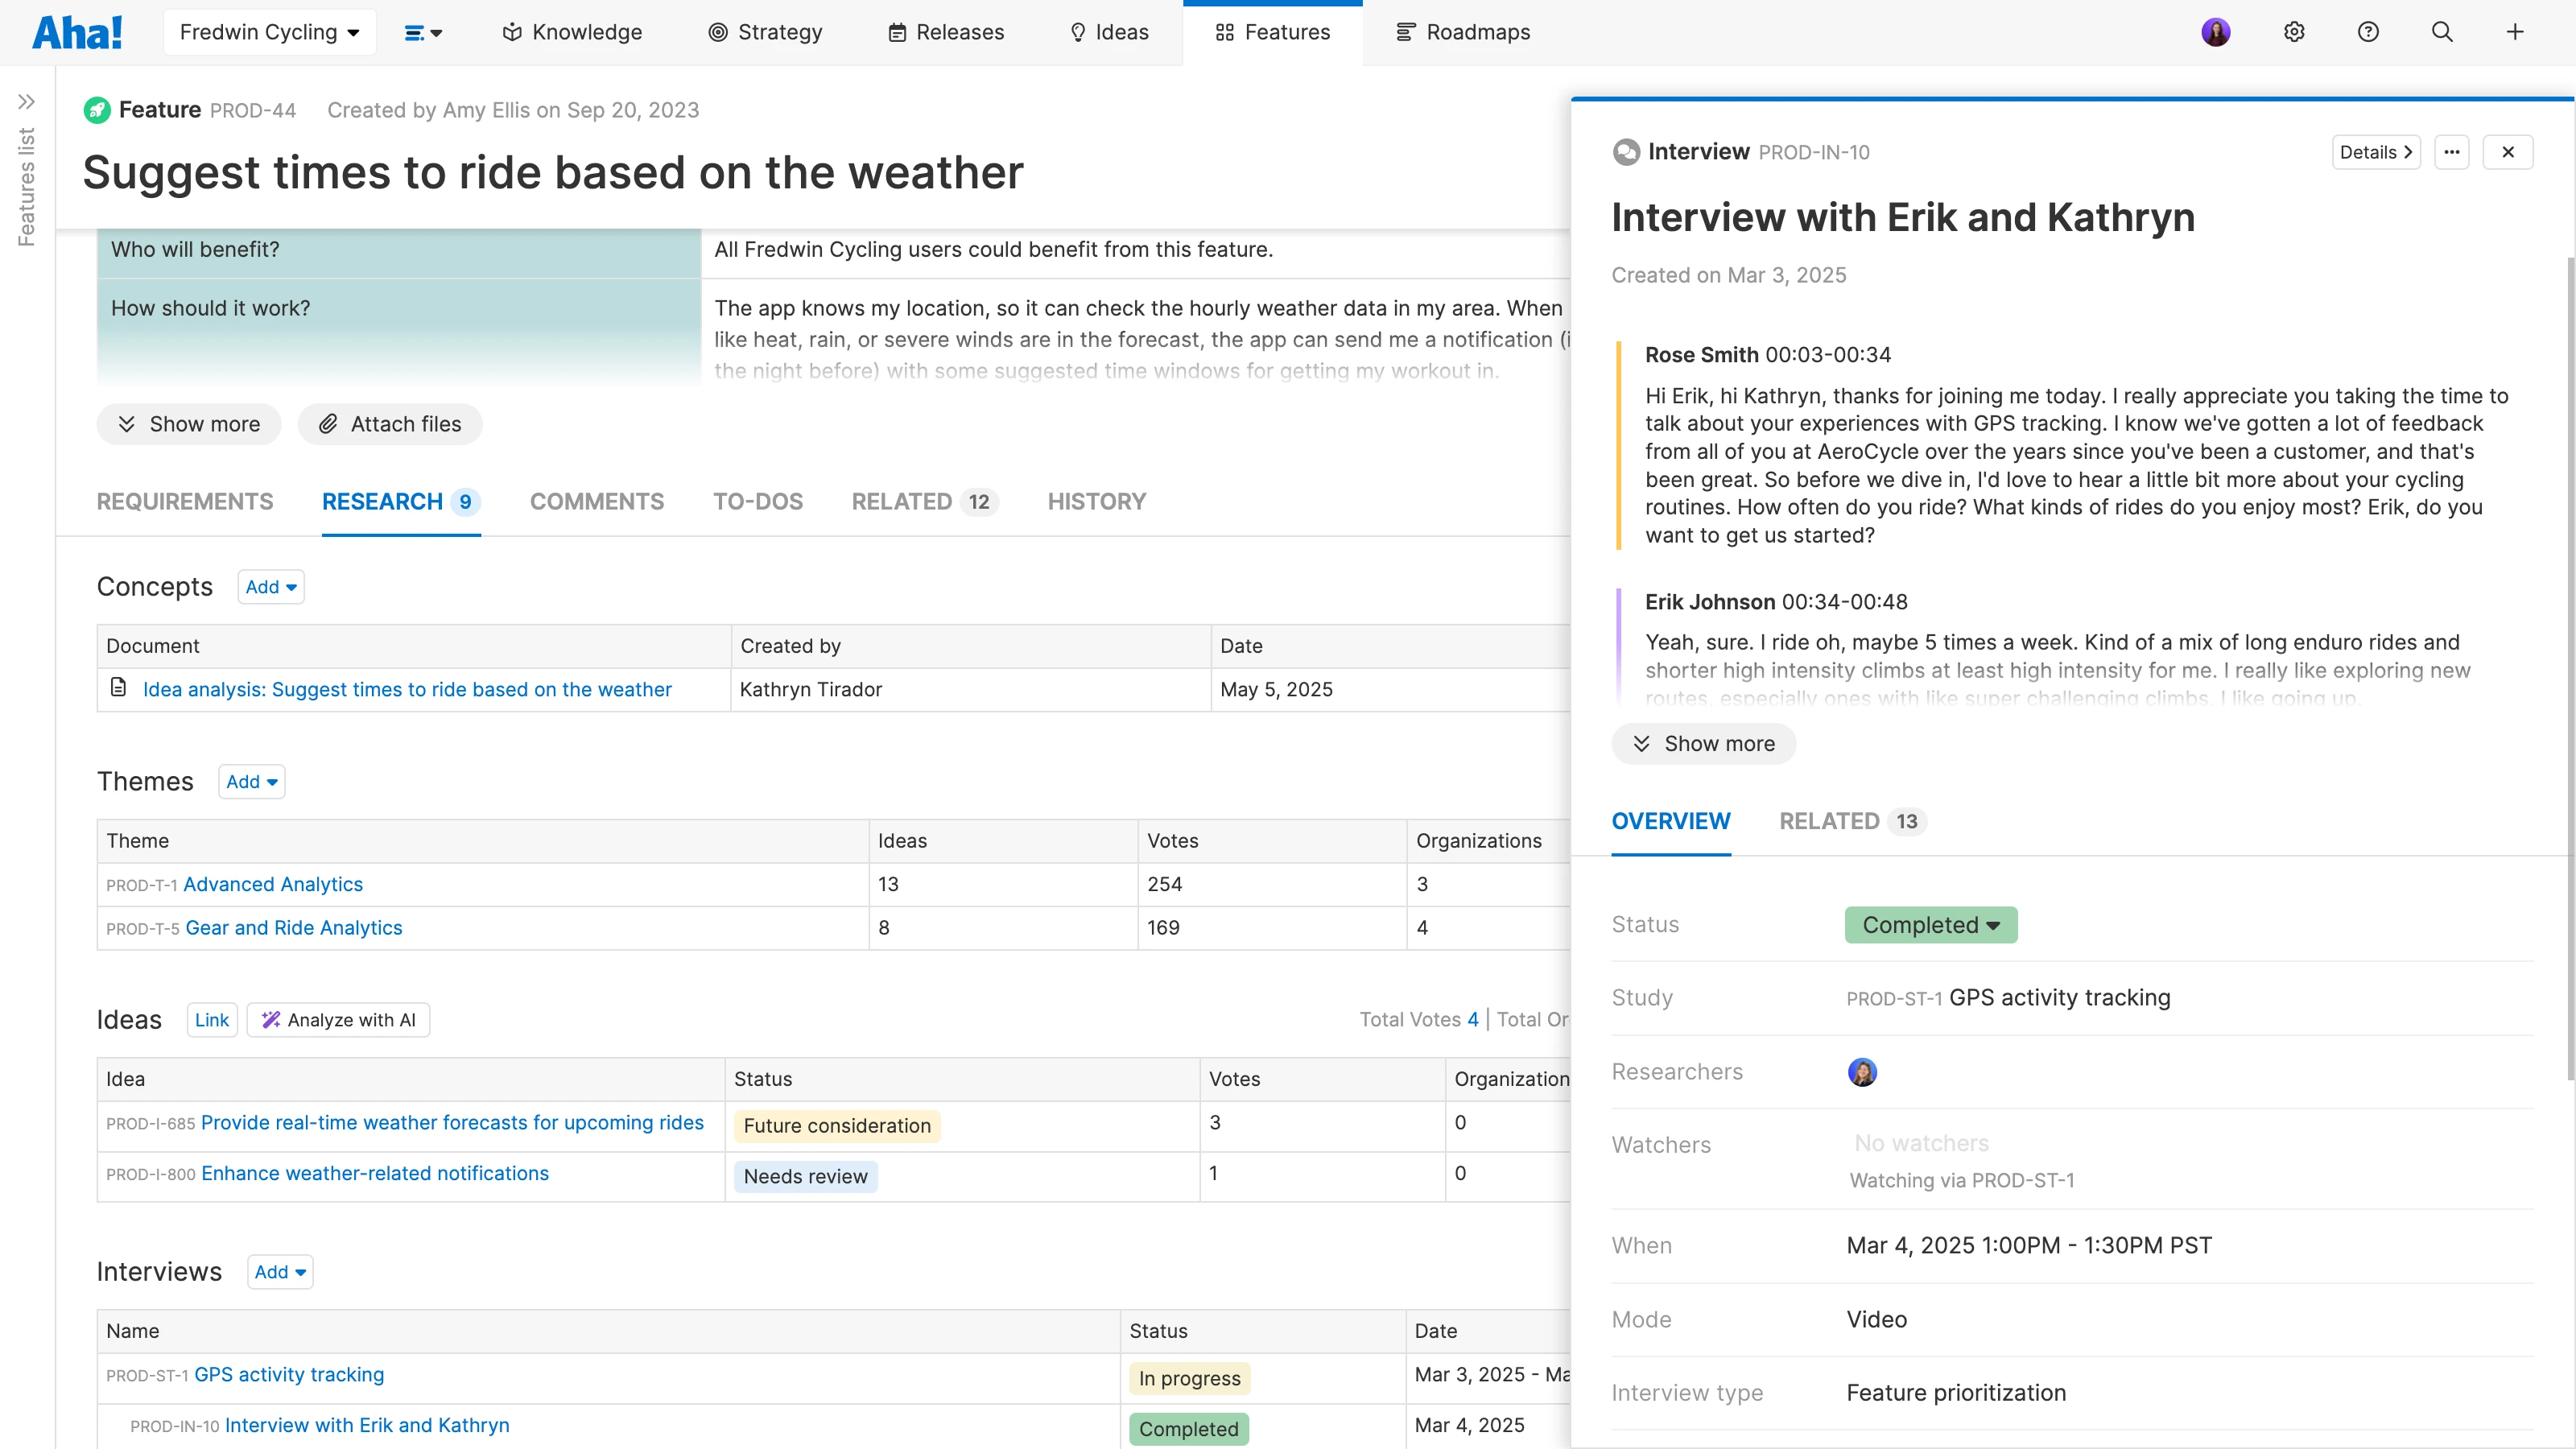Click the paperclip icon on Attach files
Image resolution: width=2576 pixels, height=1449 pixels.
click(328, 424)
